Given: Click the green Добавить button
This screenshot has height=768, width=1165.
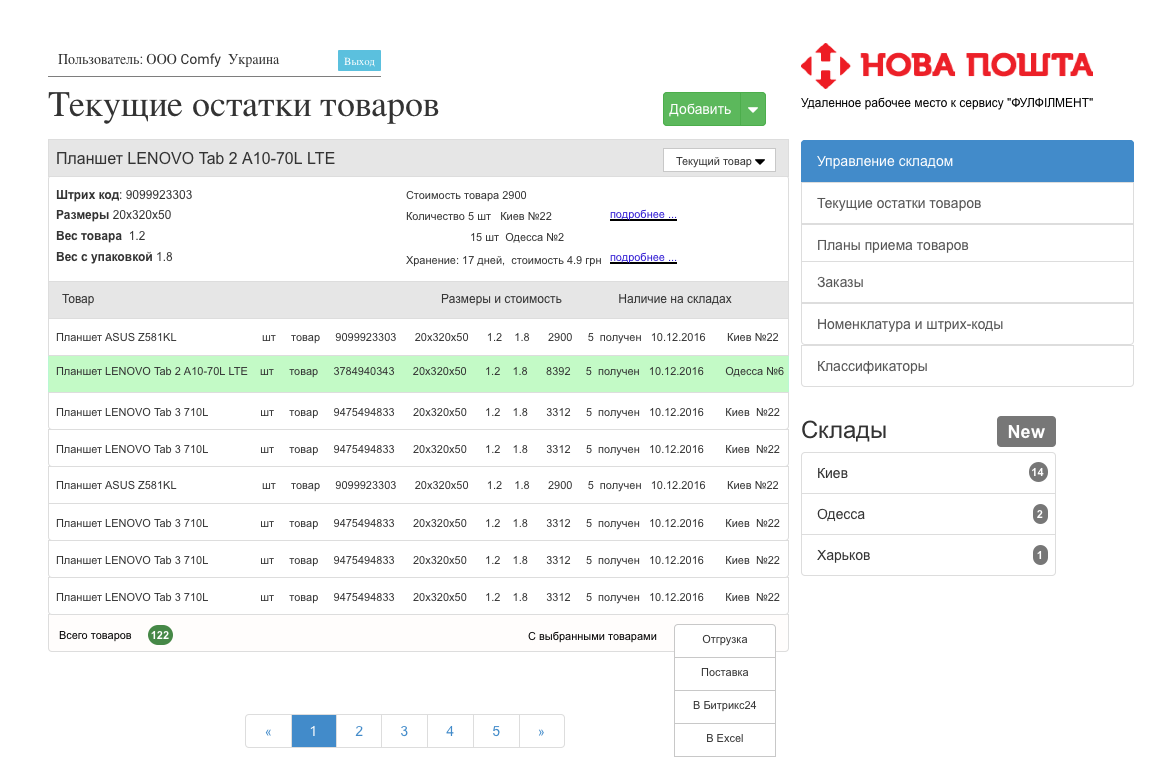Looking at the screenshot, I should tap(701, 109).
